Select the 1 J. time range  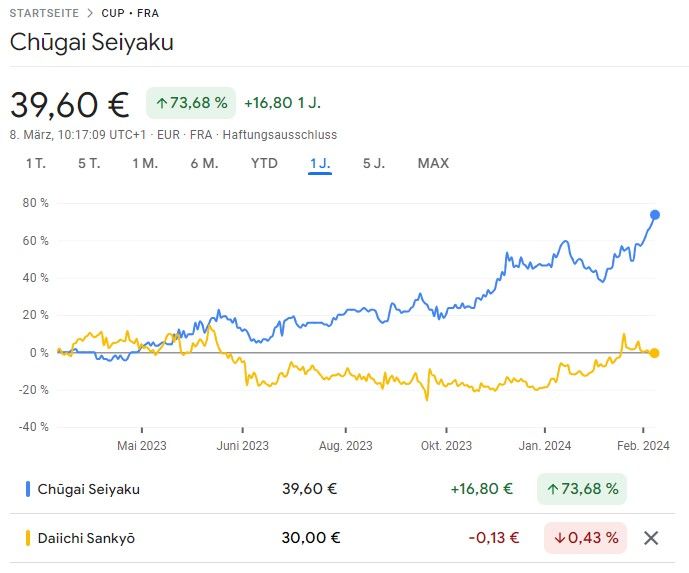tap(320, 163)
